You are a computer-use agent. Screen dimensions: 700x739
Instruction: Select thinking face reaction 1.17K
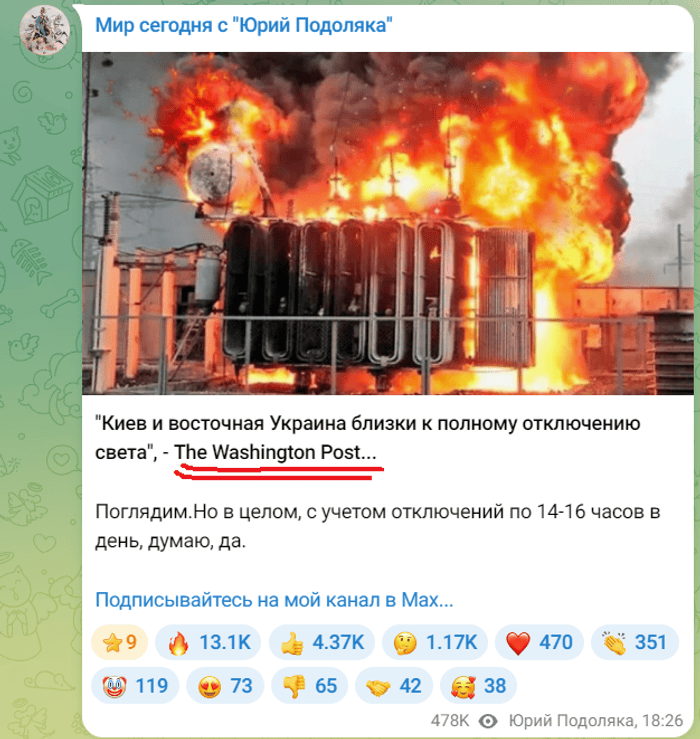pyautogui.click(x=435, y=642)
